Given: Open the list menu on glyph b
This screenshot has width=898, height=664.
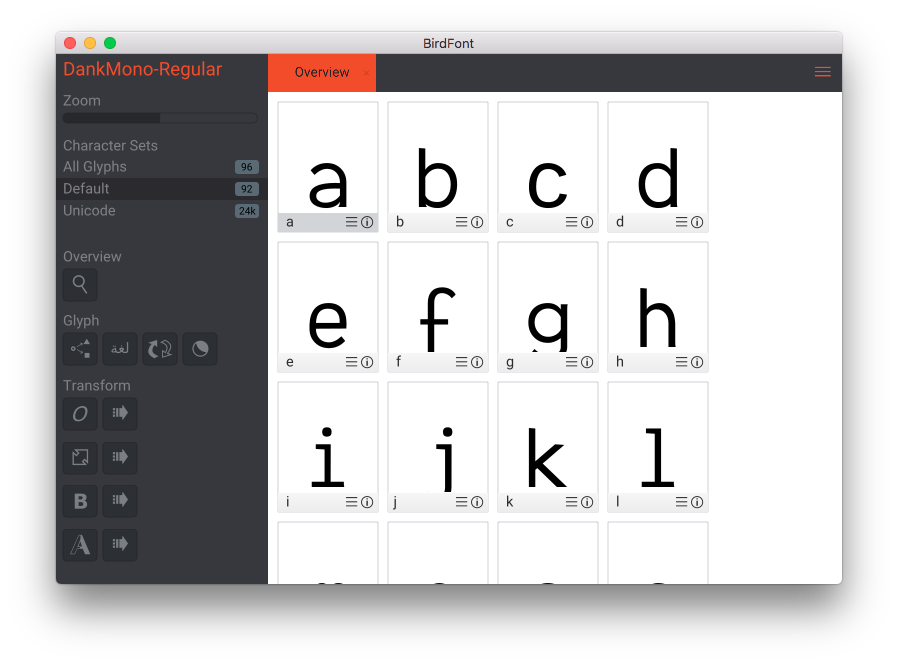Looking at the screenshot, I should click(462, 222).
